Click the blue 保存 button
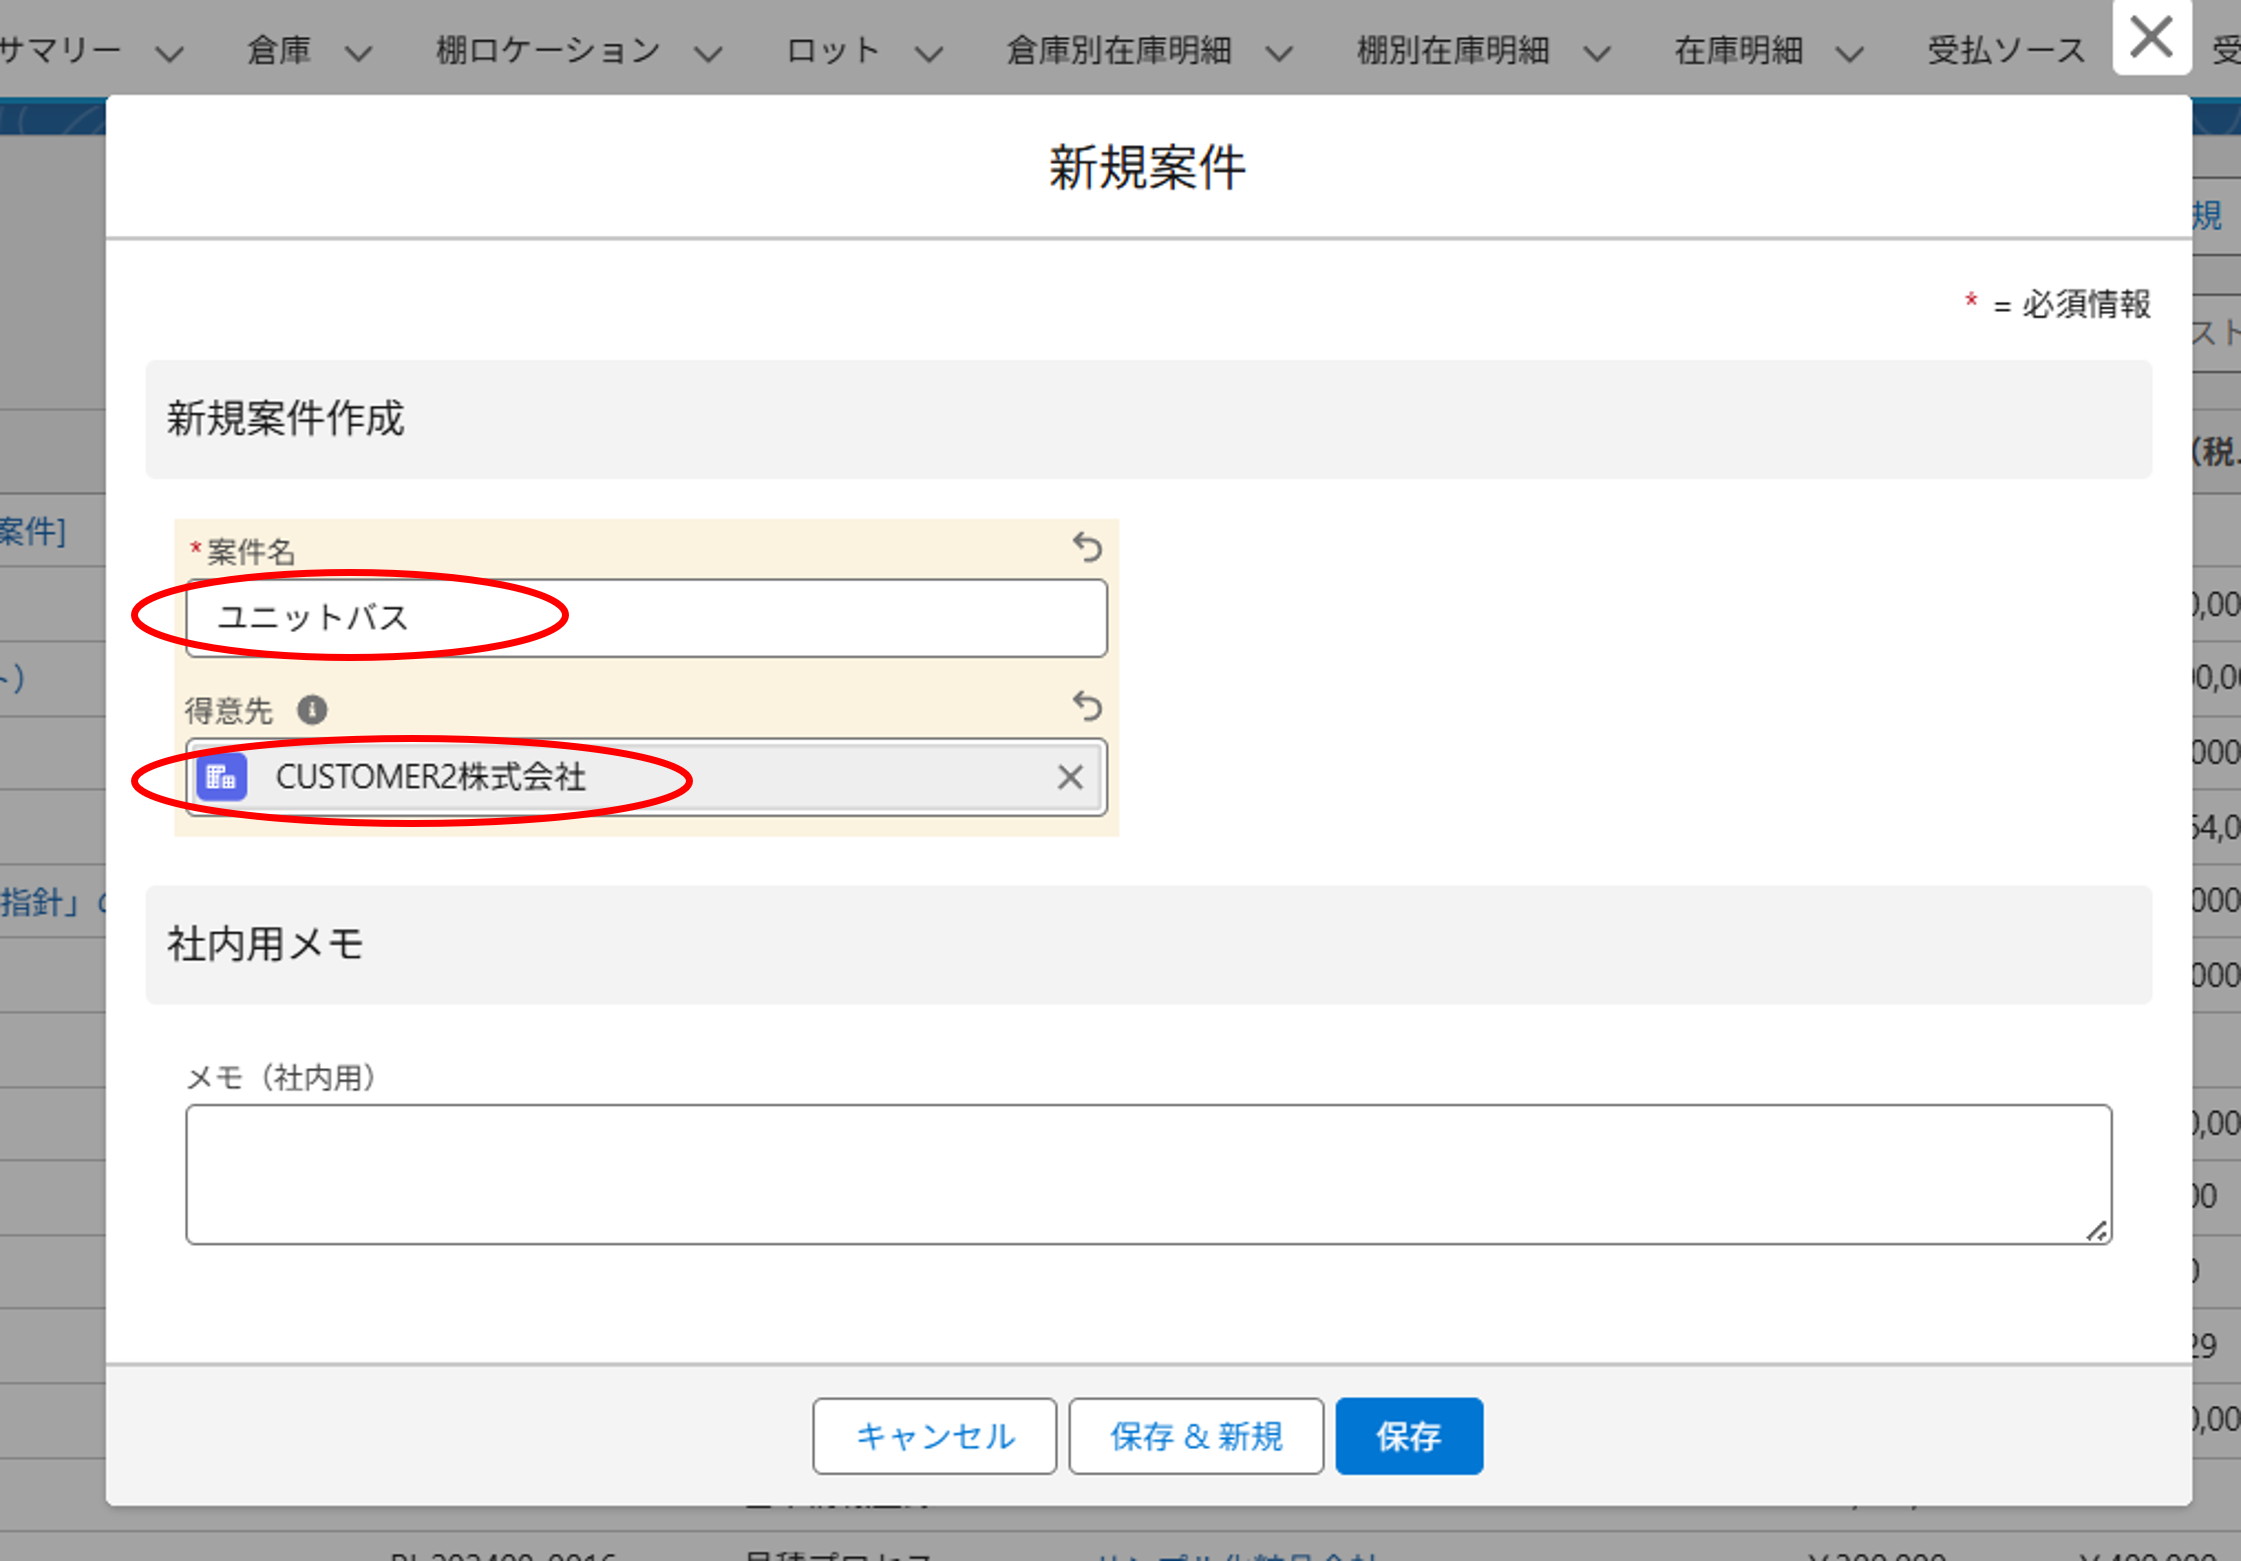The image size is (2241, 1561). click(x=1409, y=1436)
